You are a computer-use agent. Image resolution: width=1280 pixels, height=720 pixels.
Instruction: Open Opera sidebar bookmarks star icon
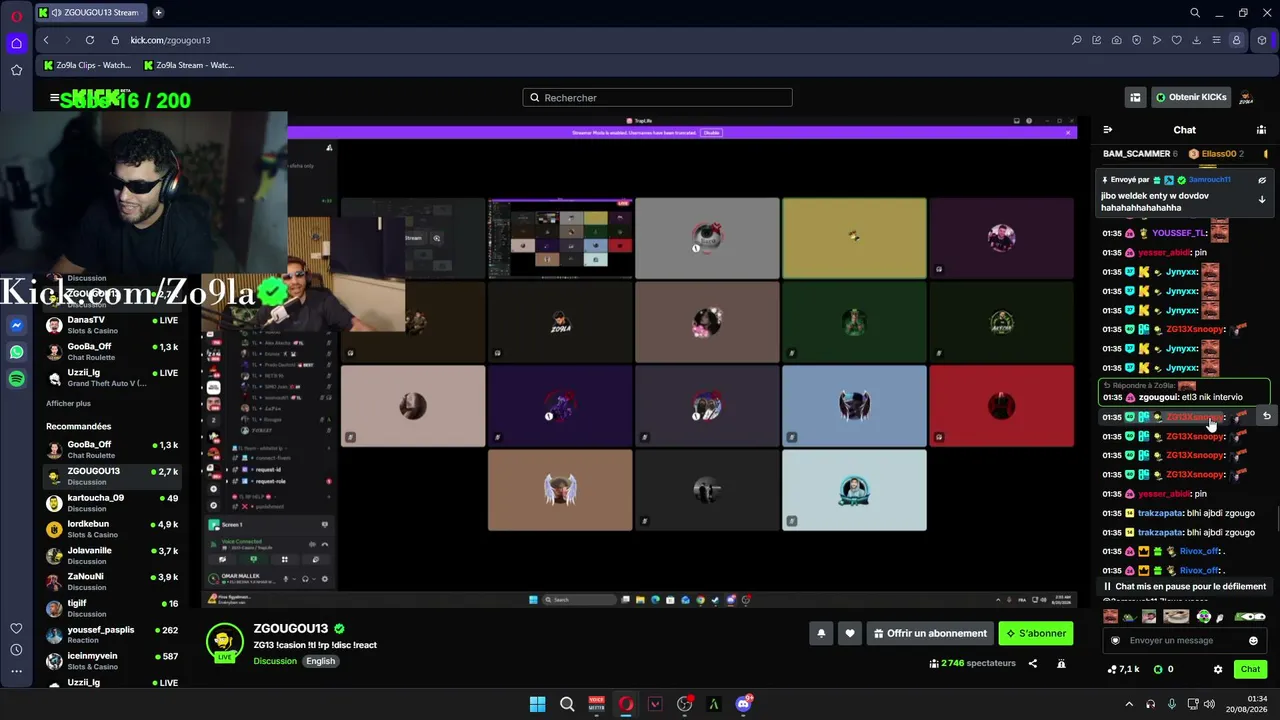[16, 70]
